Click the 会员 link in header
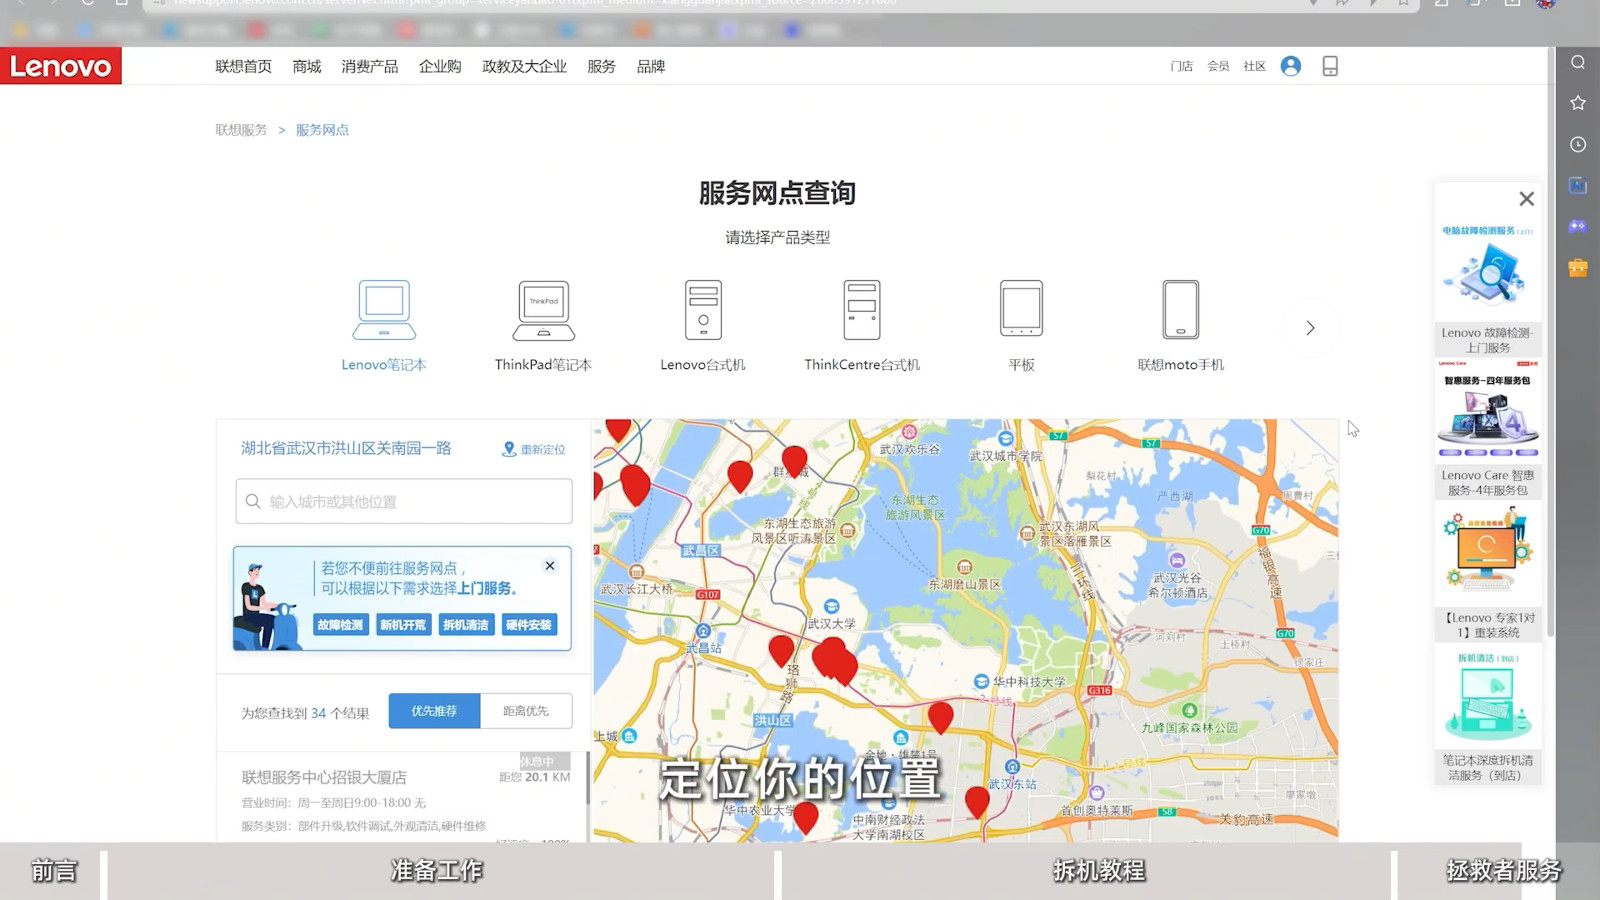 point(1218,66)
